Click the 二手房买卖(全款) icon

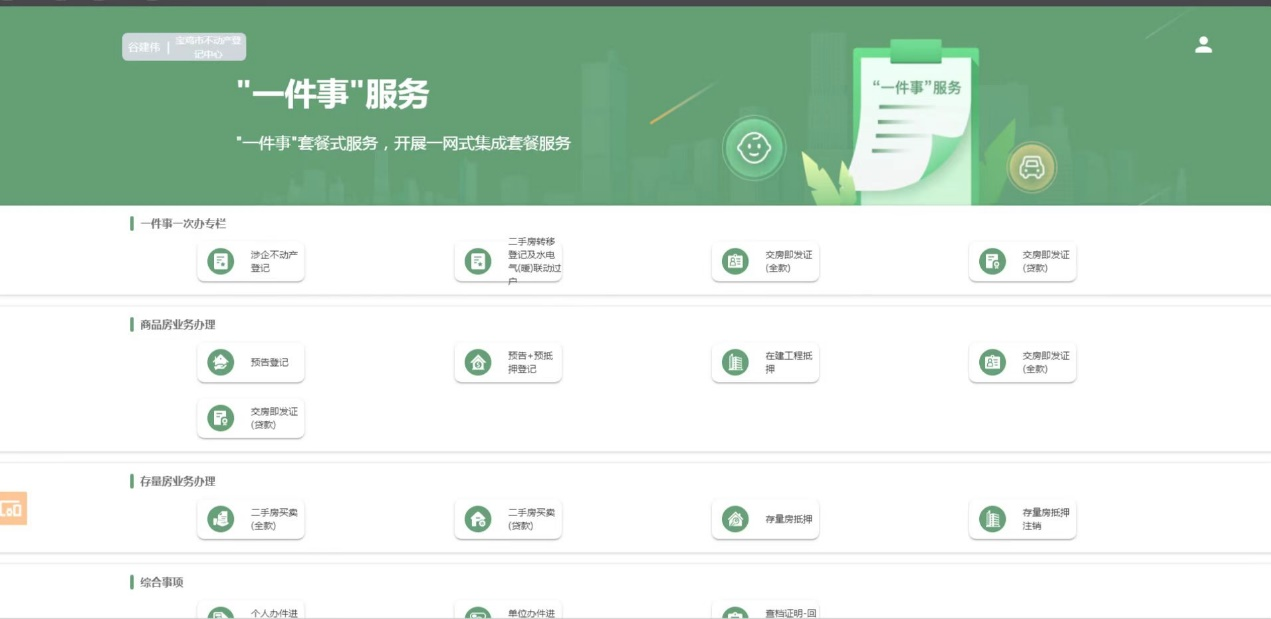tap(220, 519)
